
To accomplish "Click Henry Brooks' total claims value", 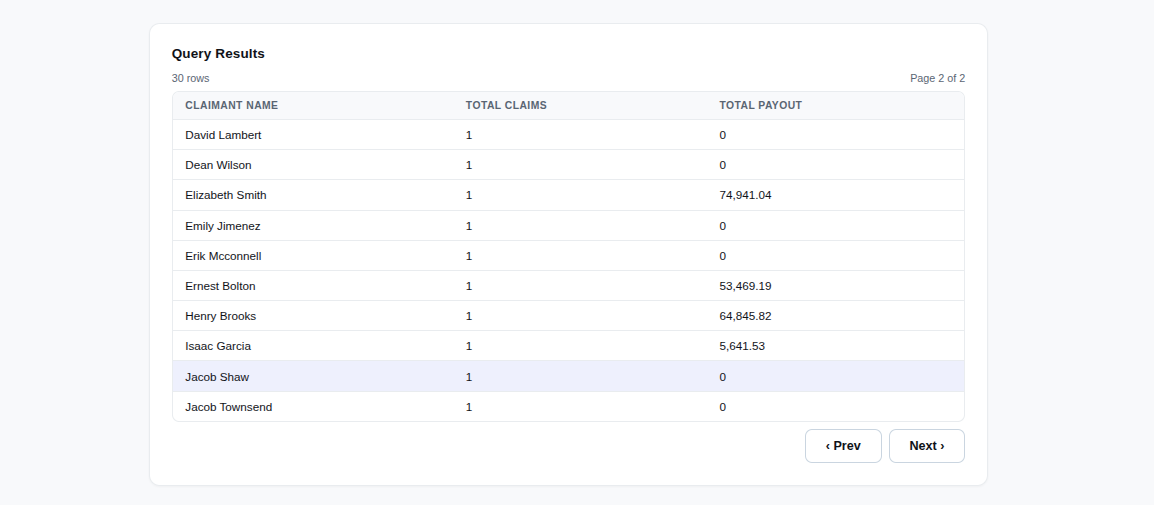I will [469, 317].
